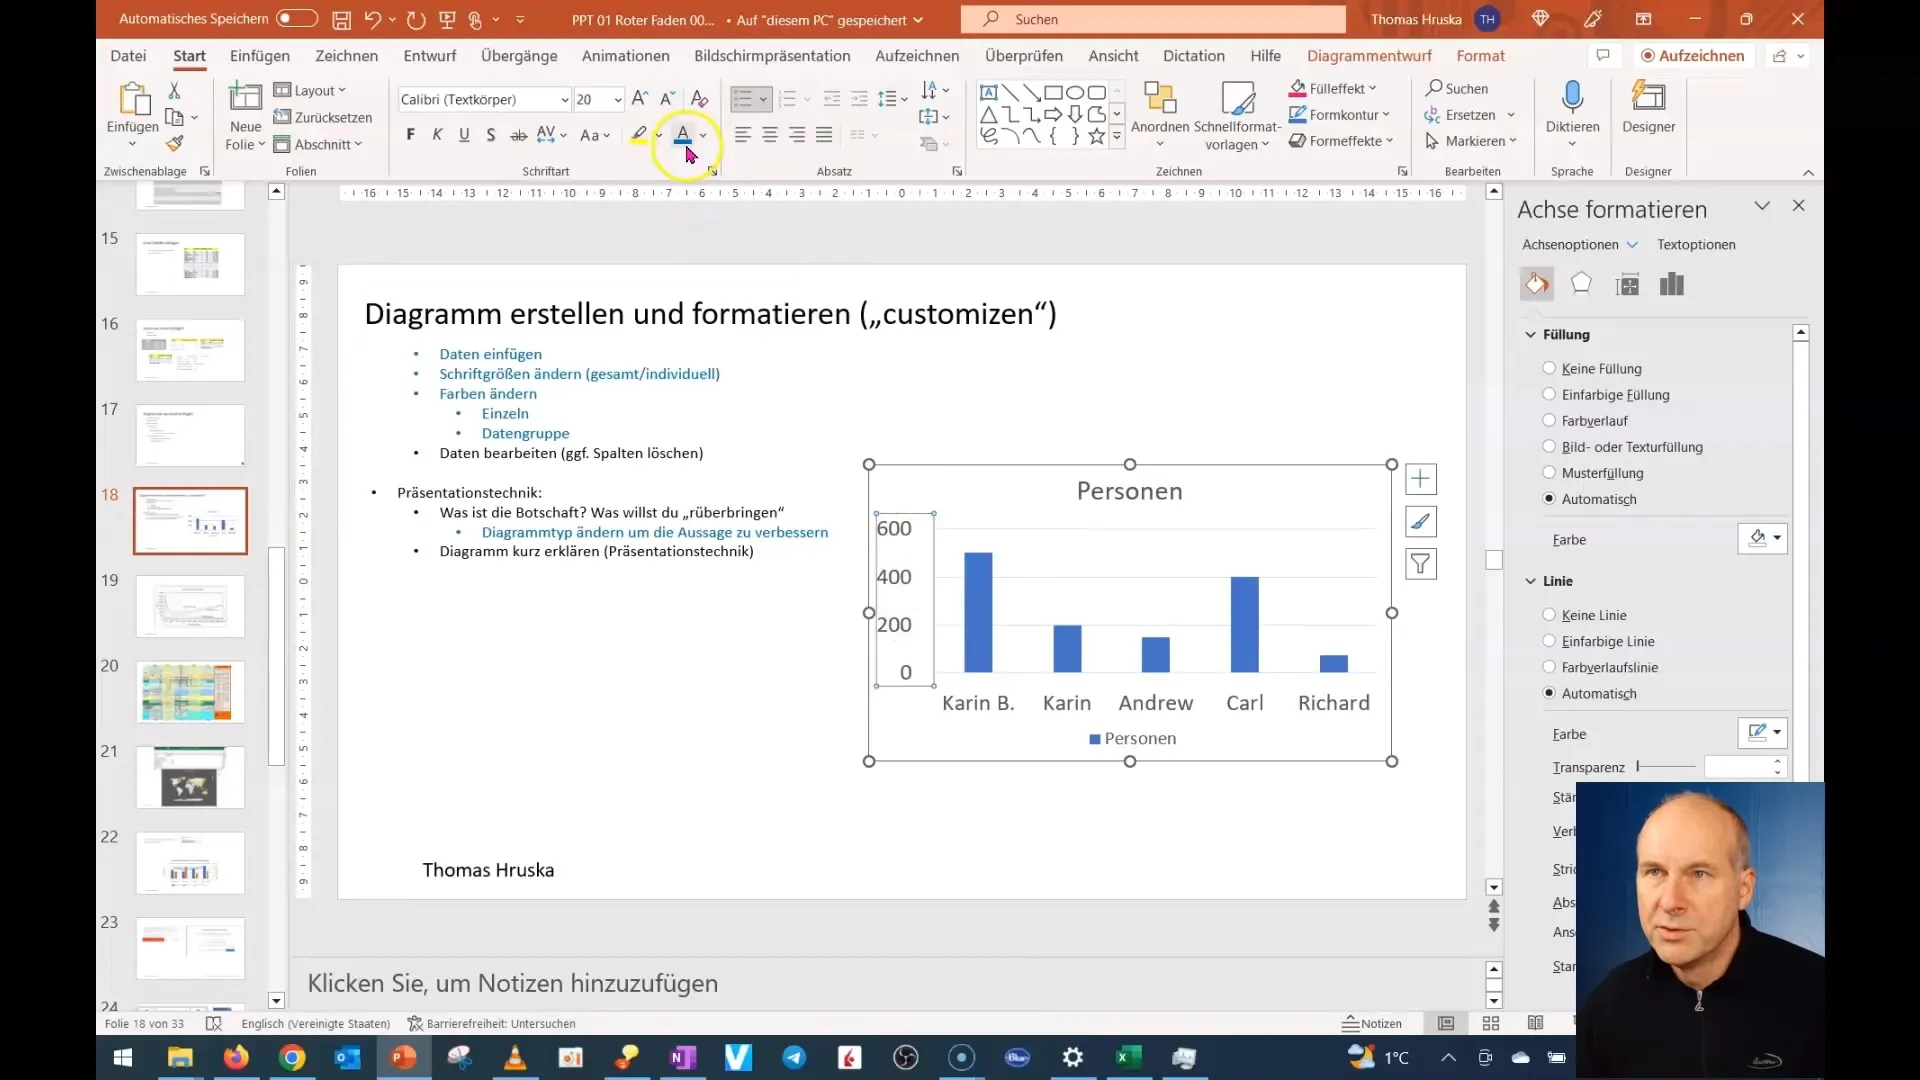Enable 'Automatisch' radio button under Füllung
Viewport: 1920px width, 1080px height.
pyautogui.click(x=1549, y=498)
